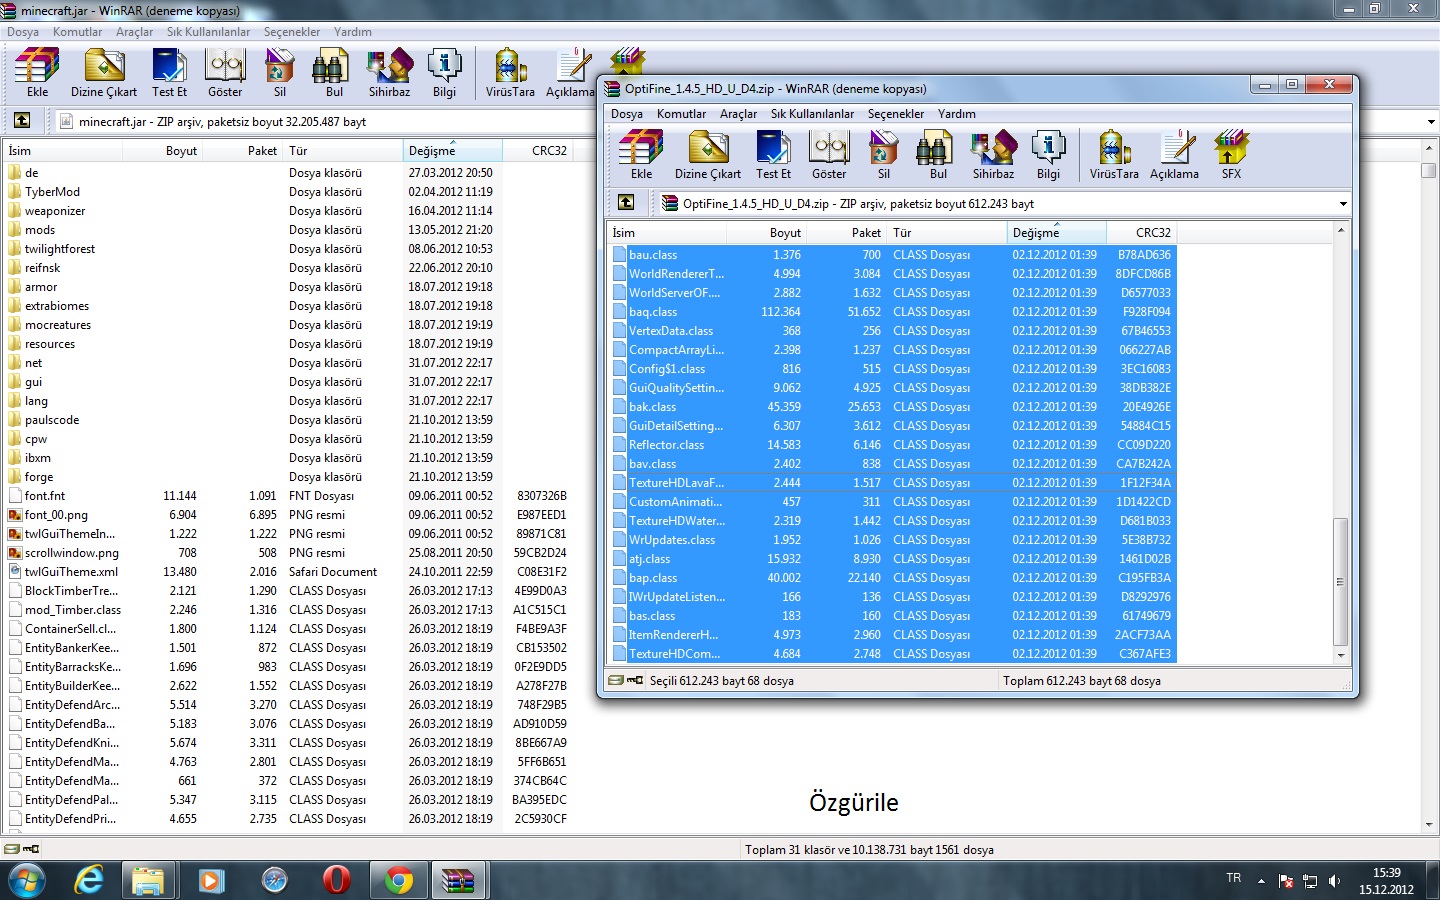1440x900 pixels.
Task: Expand address dropdown in minecraft.jar window
Action: pyautogui.click(x=1431, y=122)
